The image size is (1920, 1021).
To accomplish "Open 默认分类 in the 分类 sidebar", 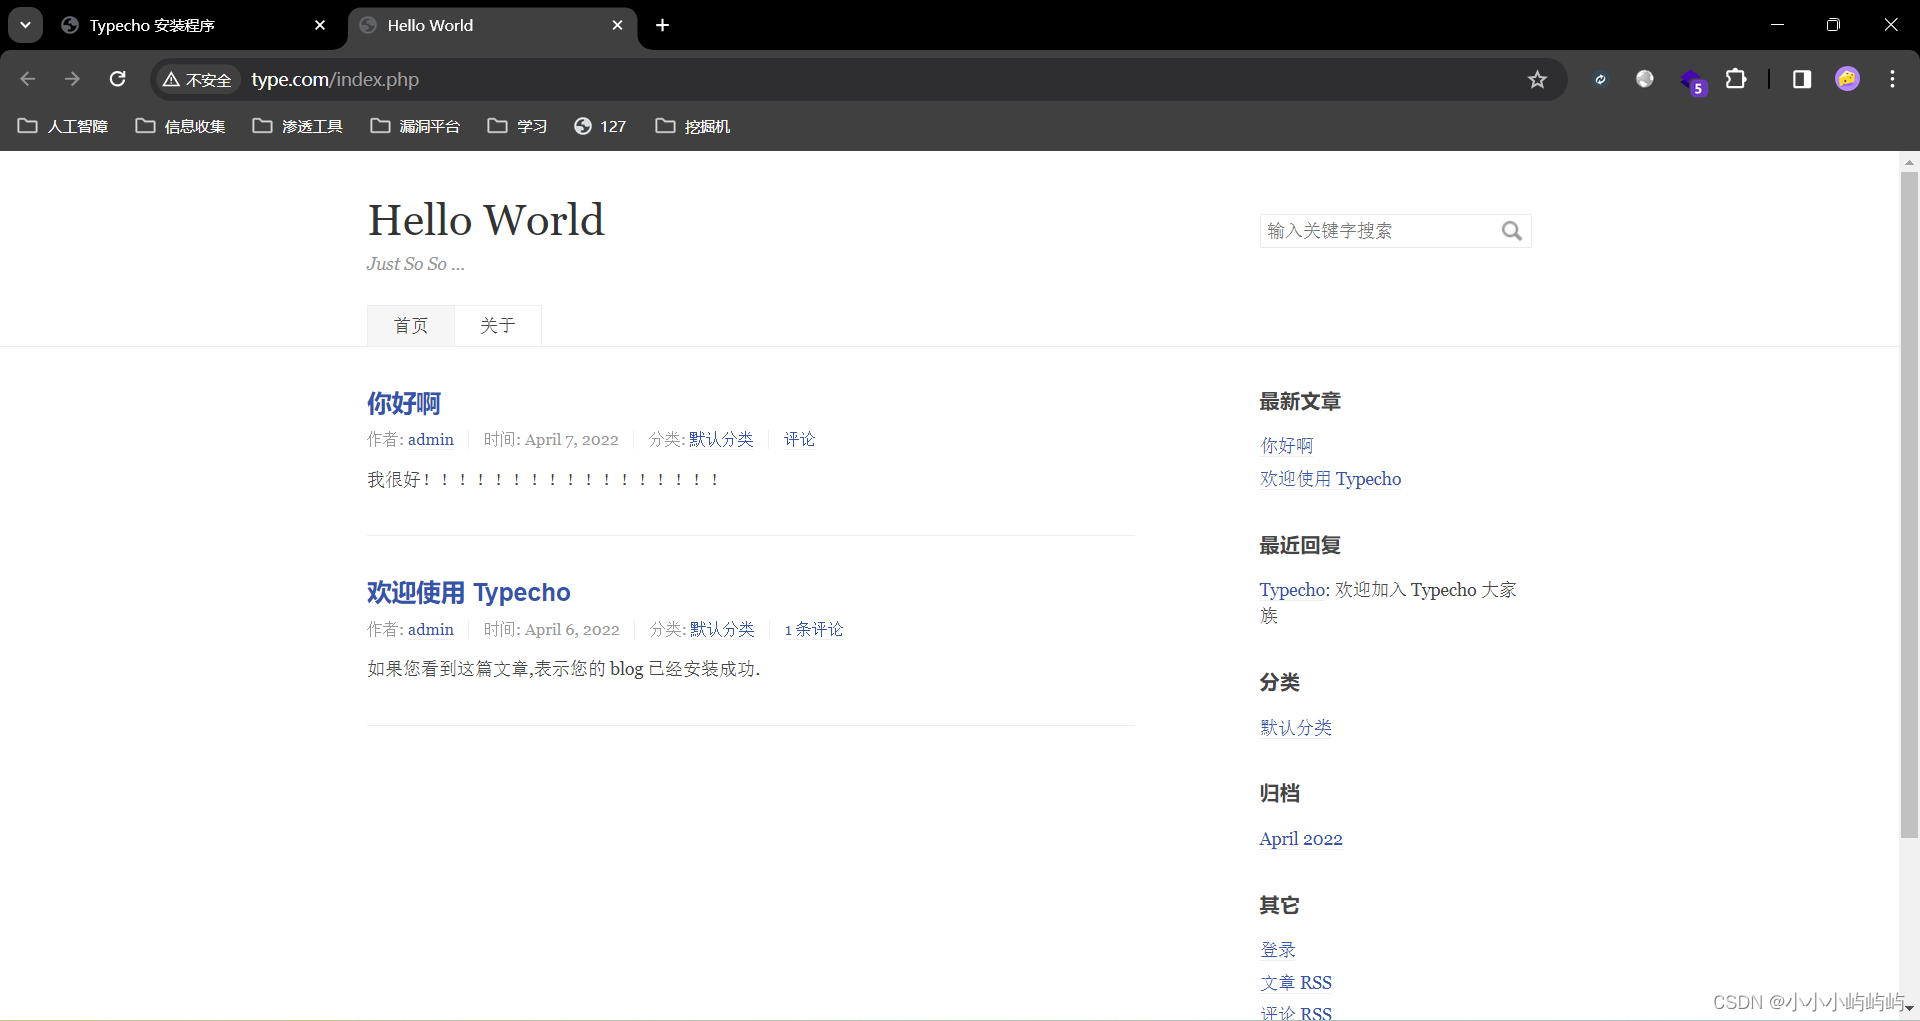I will [x=1296, y=728].
